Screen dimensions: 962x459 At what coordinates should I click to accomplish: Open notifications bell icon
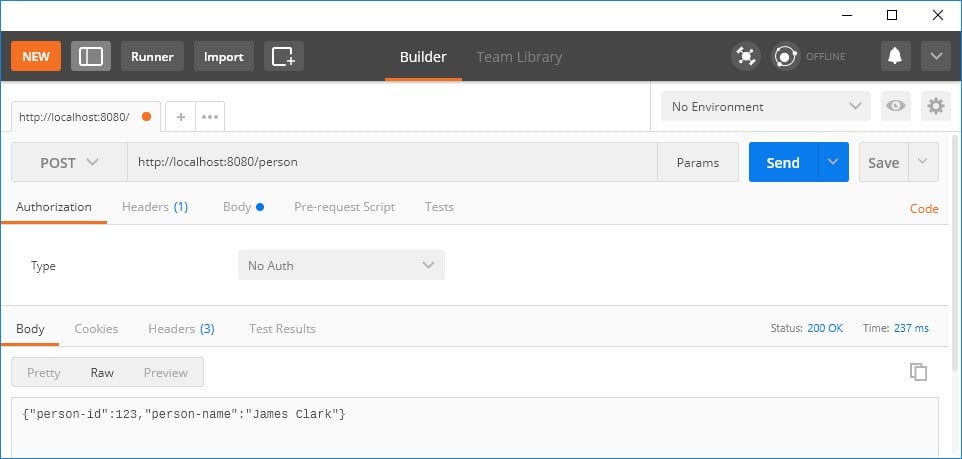[x=896, y=56]
